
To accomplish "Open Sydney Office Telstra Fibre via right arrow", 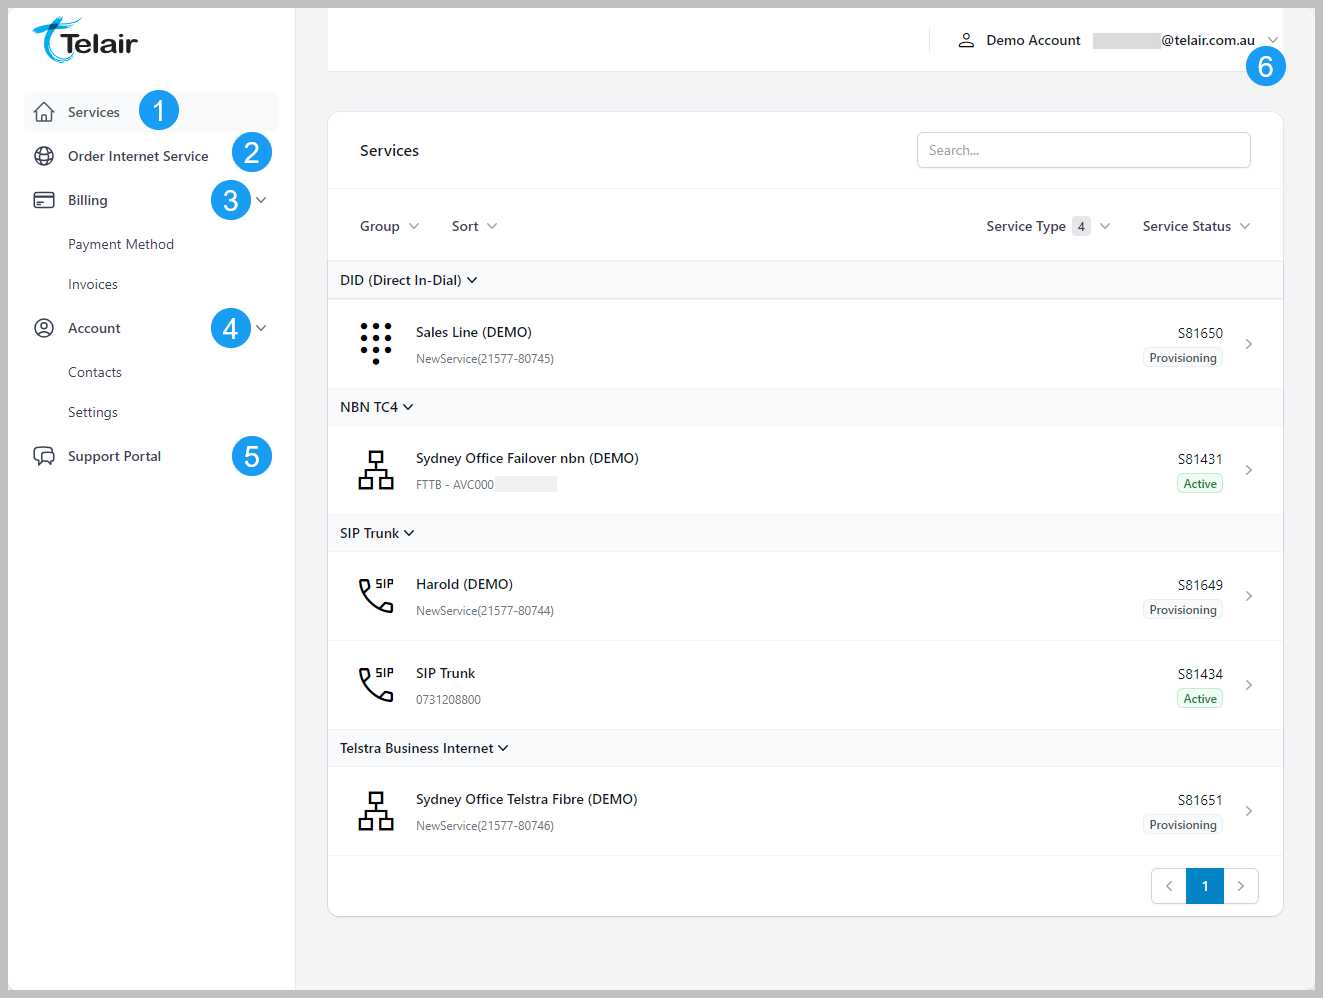I will pos(1249,811).
